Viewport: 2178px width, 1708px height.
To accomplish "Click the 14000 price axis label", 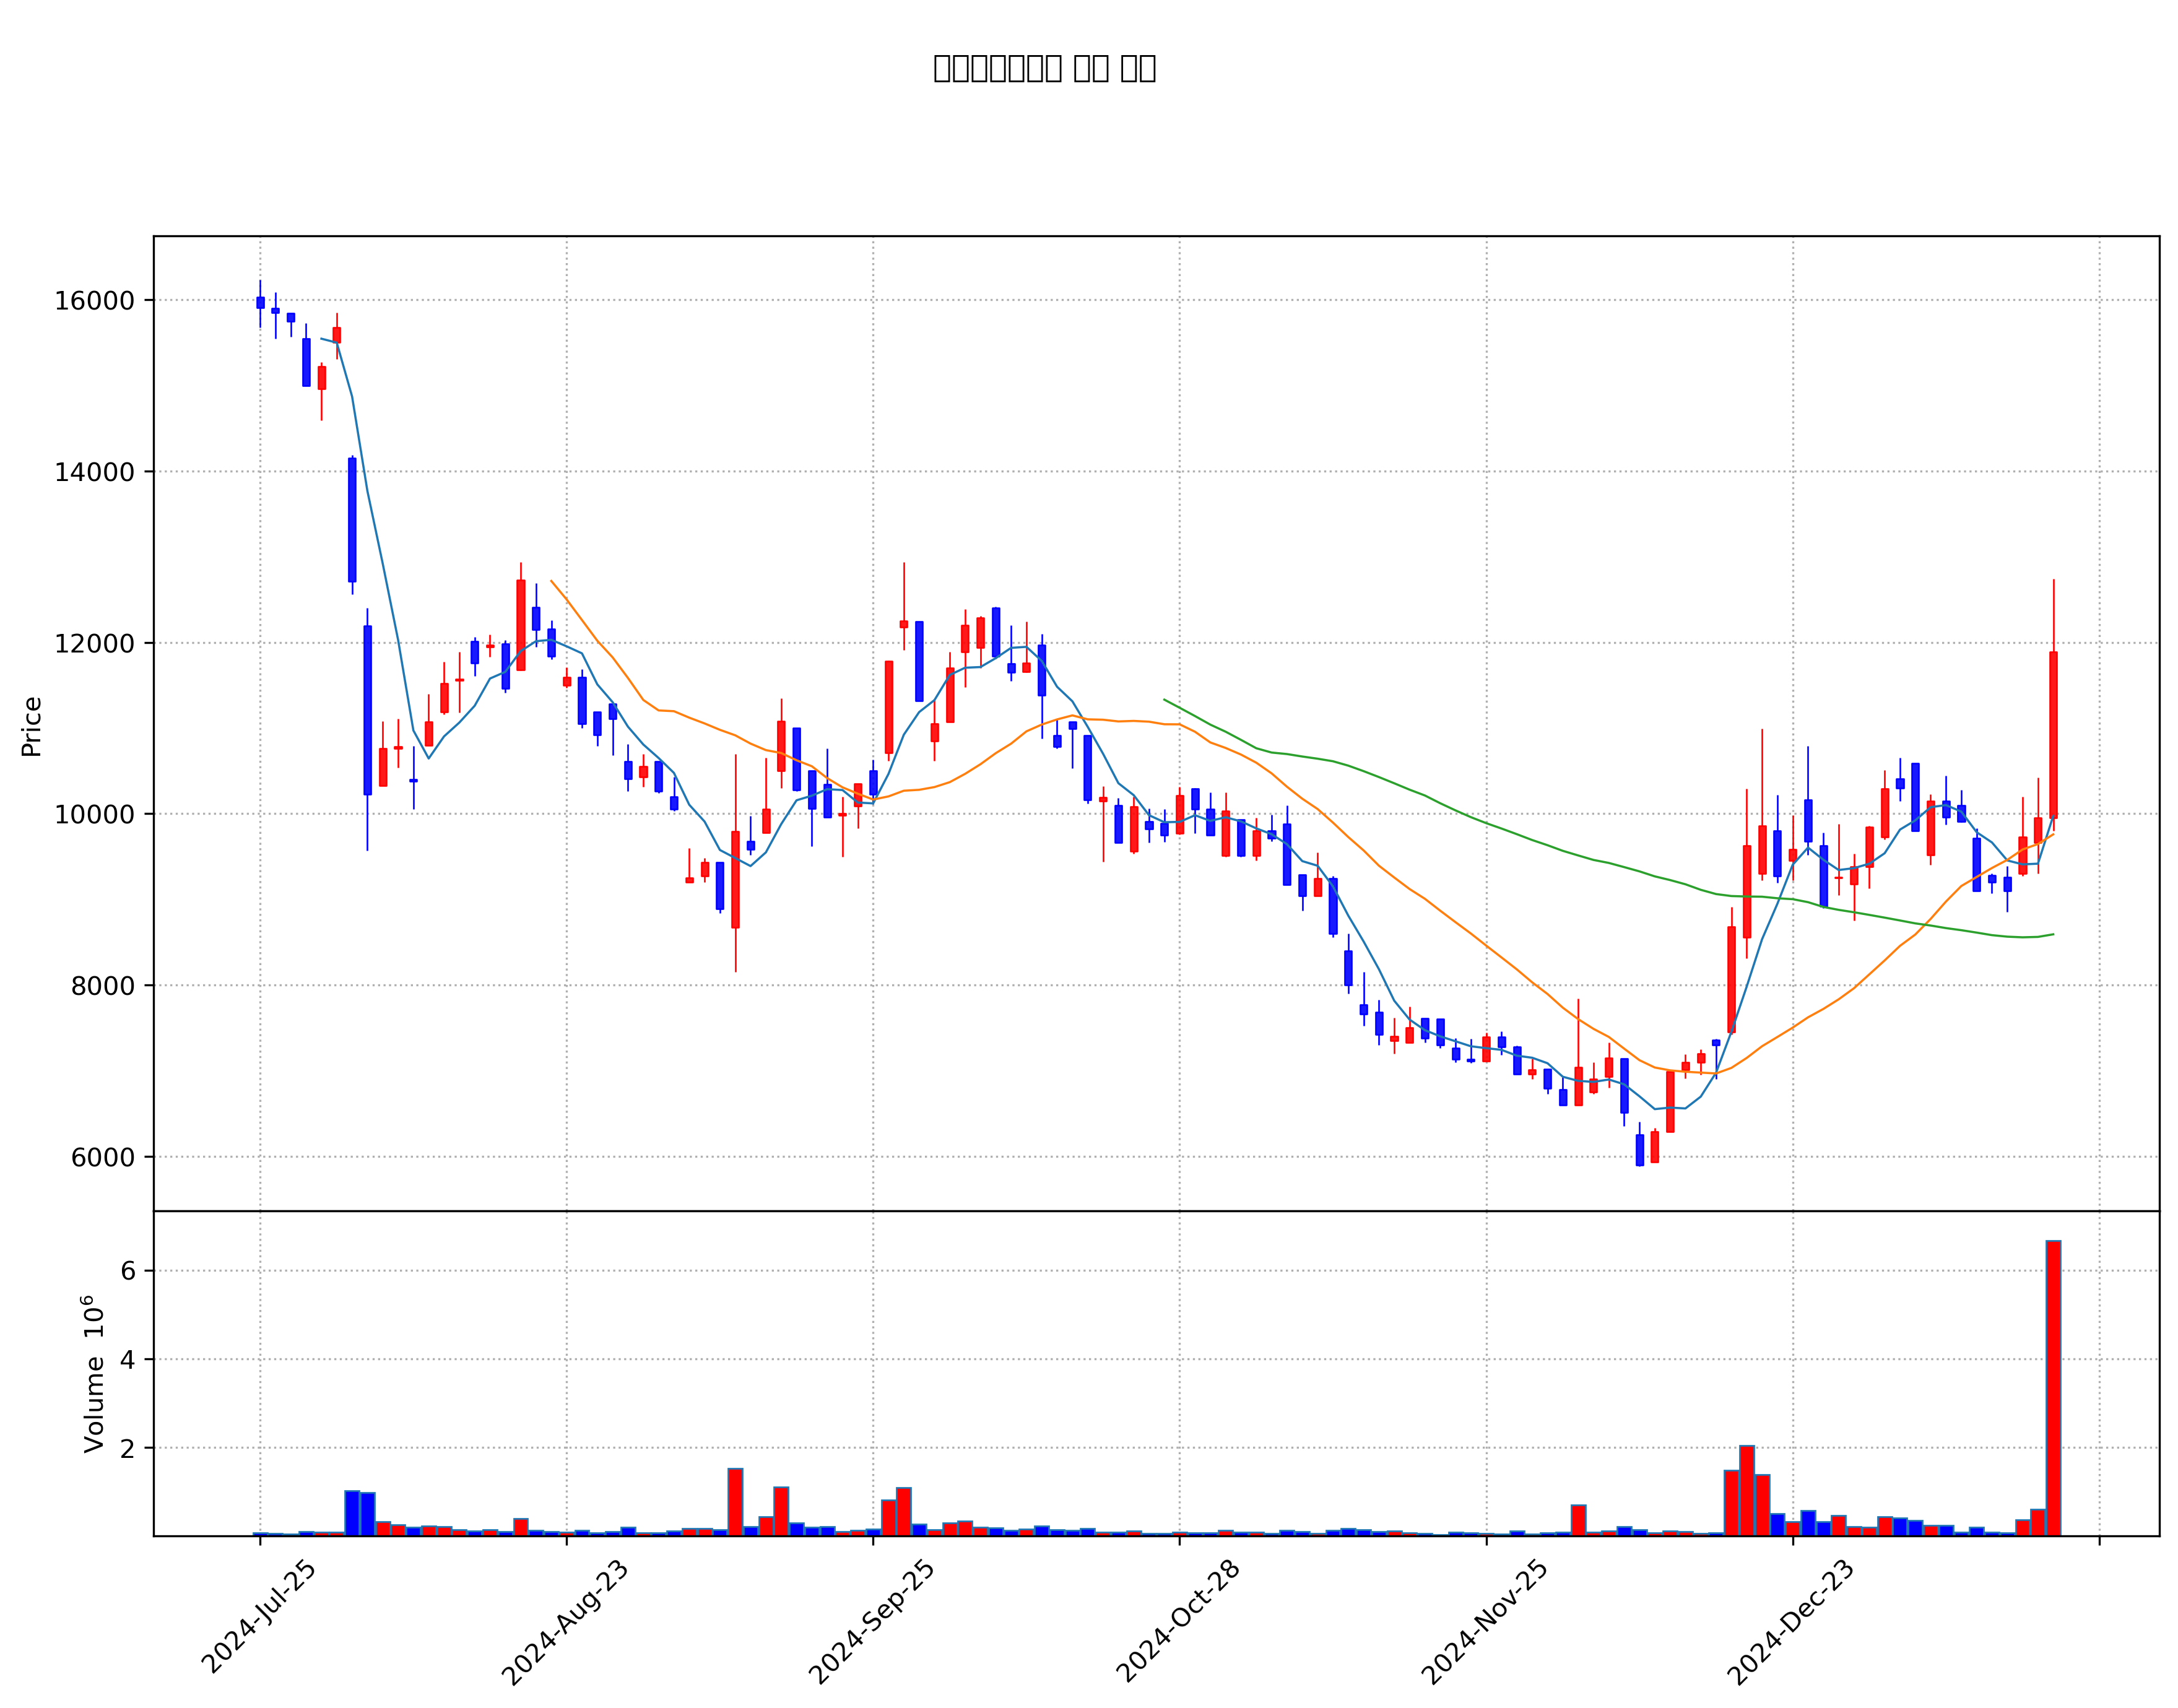I will (94, 472).
